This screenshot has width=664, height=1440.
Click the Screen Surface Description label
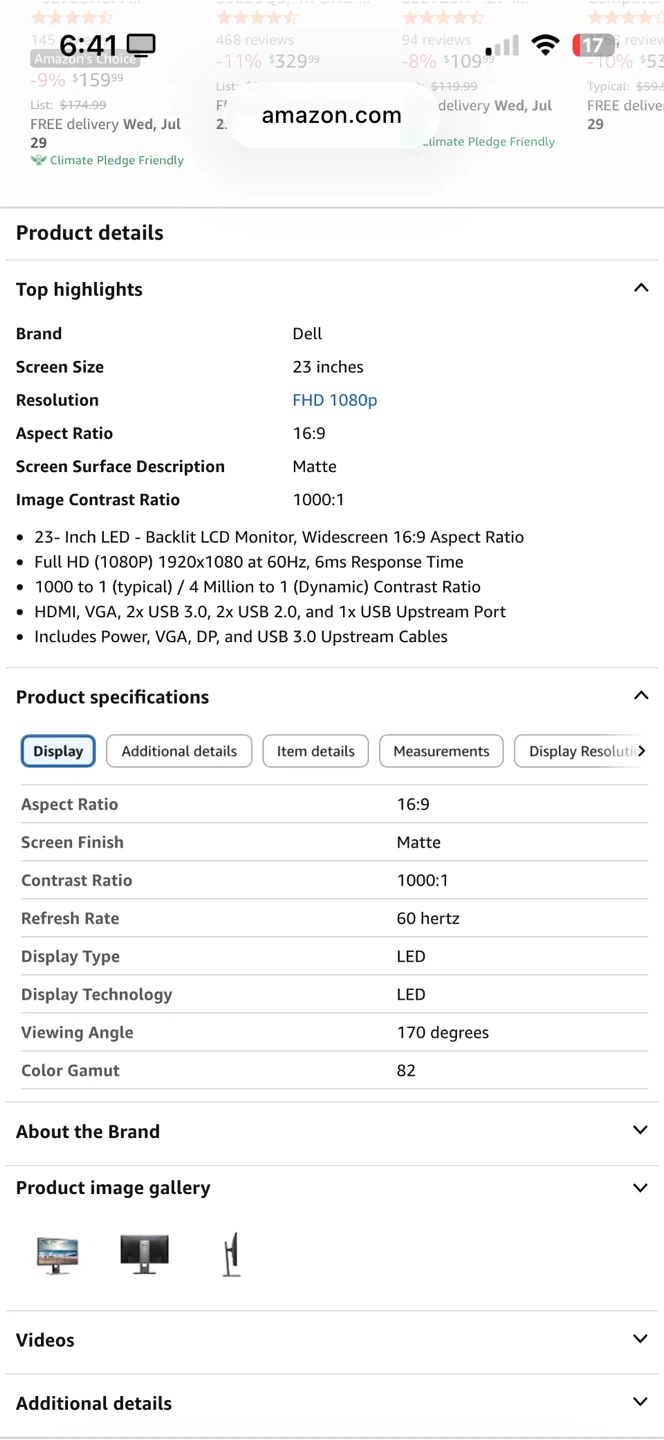coord(120,467)
